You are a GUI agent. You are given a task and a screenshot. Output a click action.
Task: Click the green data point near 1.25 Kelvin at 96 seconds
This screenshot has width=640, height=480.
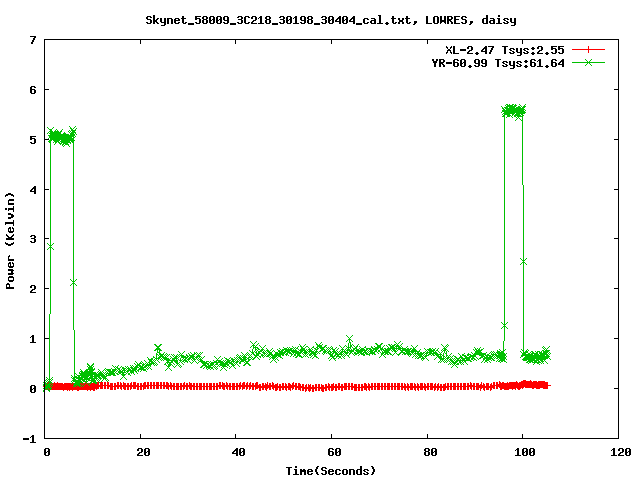coord(504,325)
